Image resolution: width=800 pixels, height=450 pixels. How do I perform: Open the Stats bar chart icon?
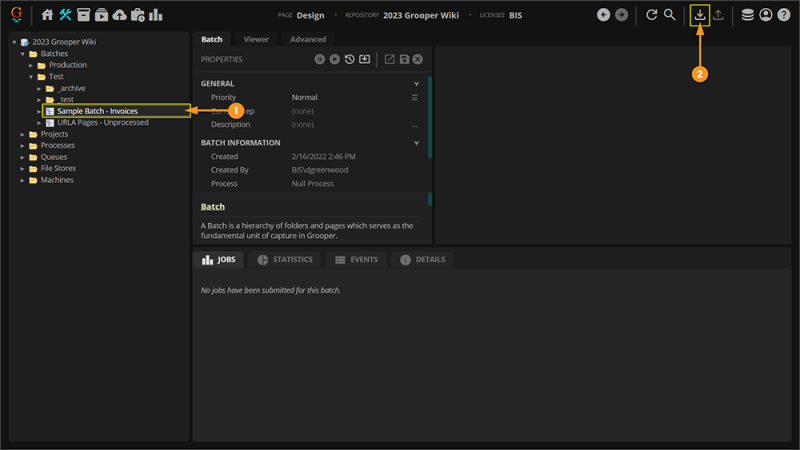pos(156,15)
